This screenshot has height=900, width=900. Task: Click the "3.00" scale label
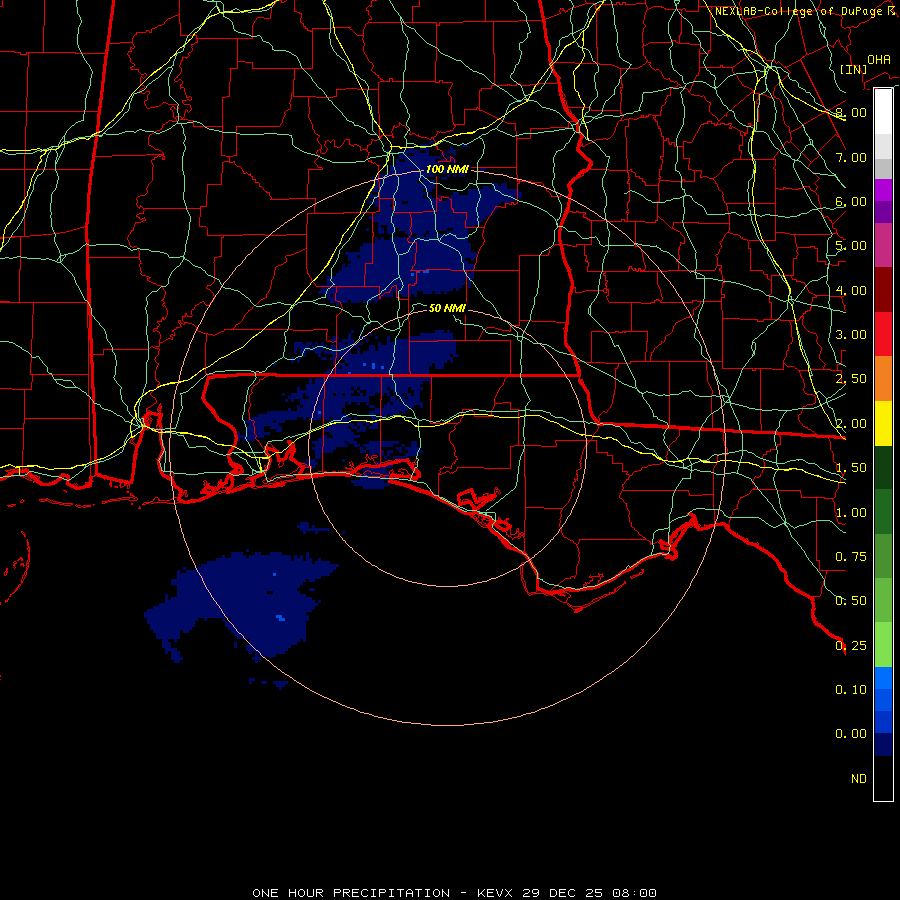851,335
